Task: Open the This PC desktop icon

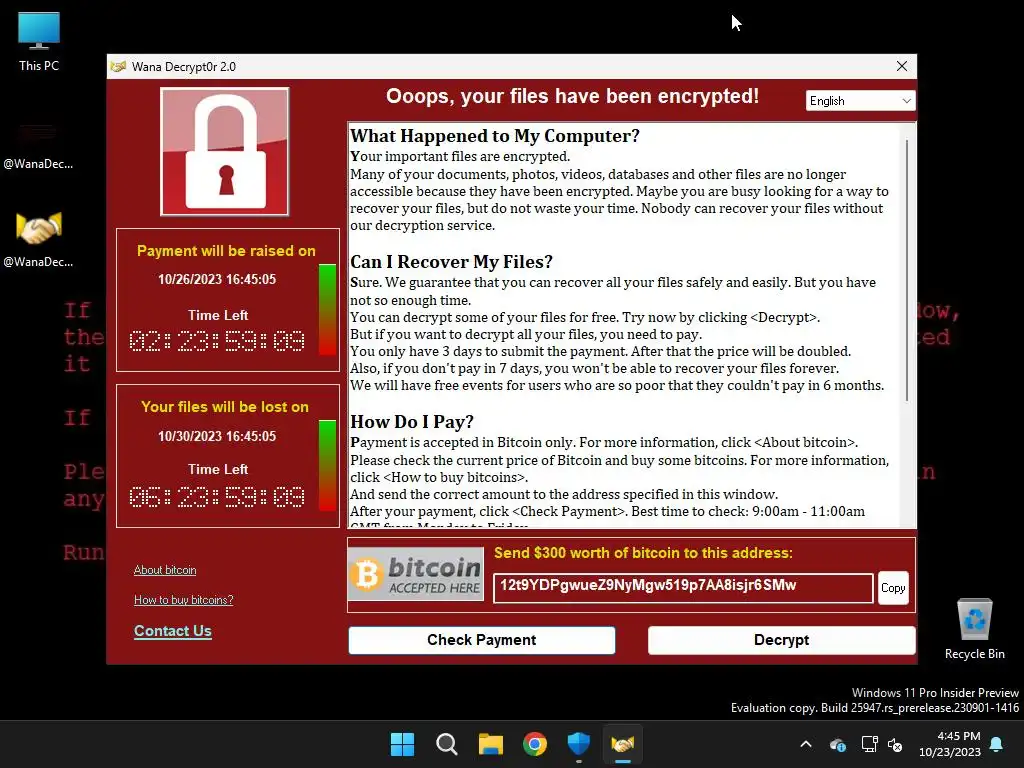Action: click(39, 42)
